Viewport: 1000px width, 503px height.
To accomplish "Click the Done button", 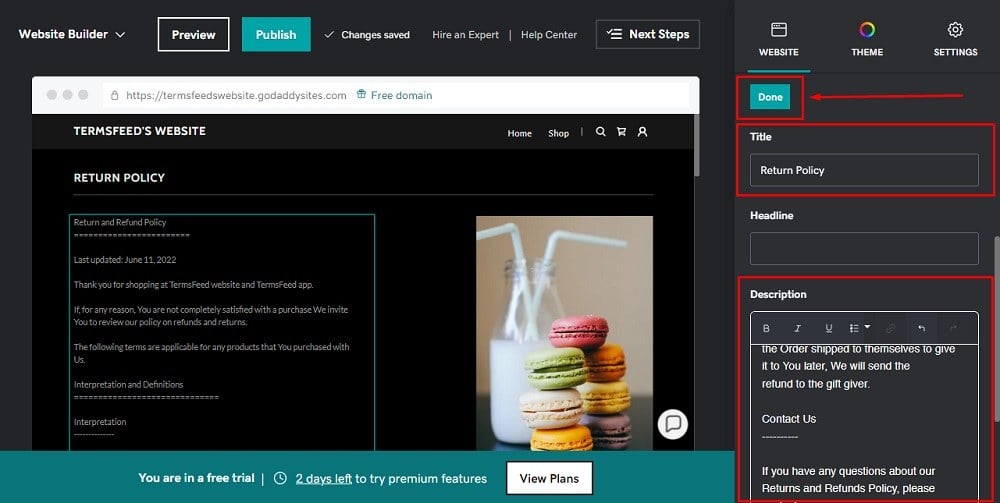I will click(x=770, y=97).
